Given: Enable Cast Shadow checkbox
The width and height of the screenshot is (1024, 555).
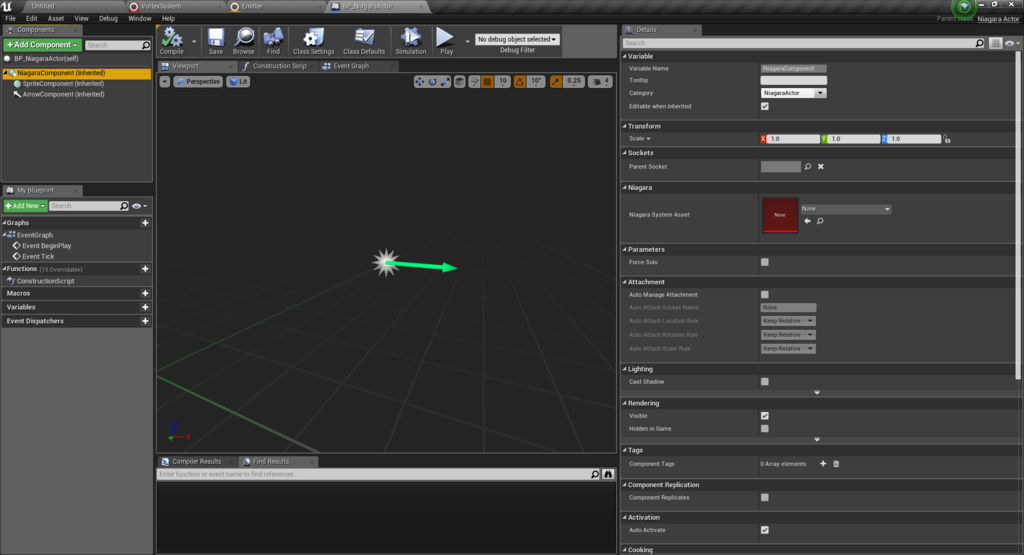Looking at the screenshot, I should pyautogui.click(x=765, y=382).
